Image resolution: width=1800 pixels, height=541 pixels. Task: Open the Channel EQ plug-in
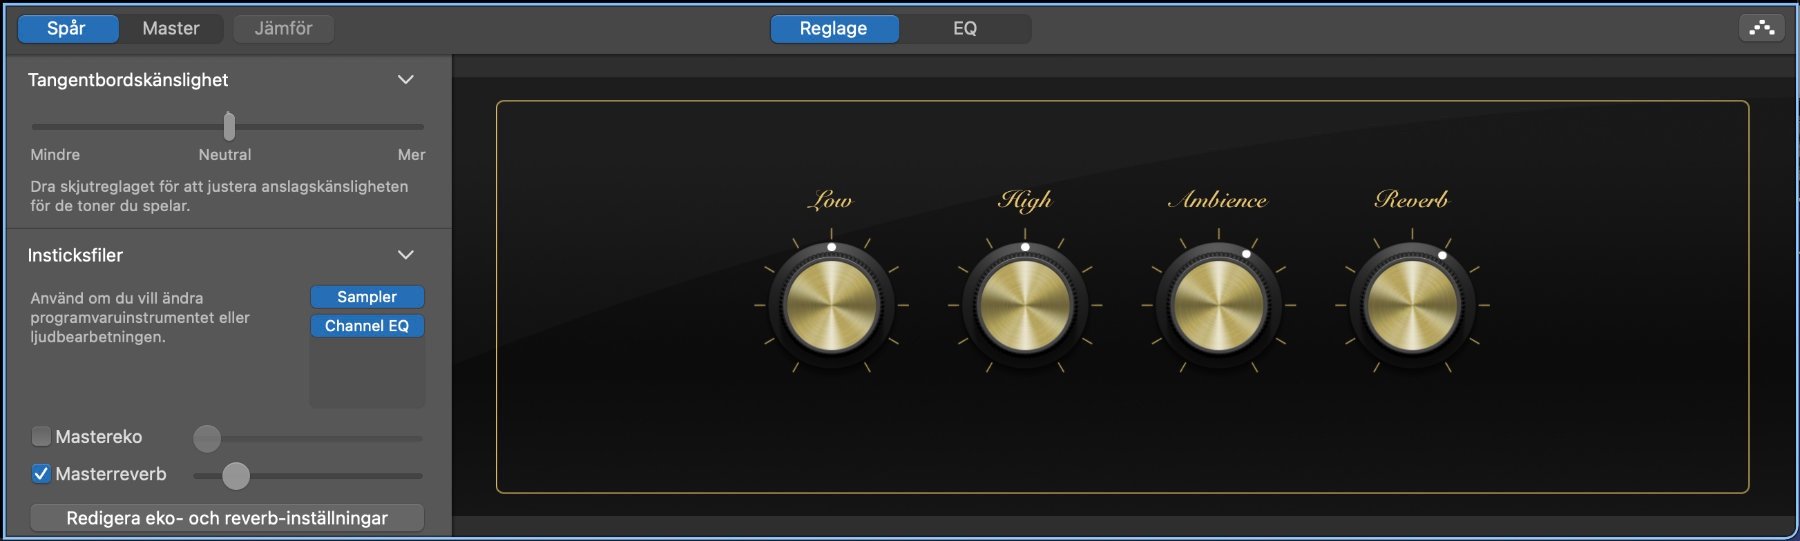pos(367,326)
